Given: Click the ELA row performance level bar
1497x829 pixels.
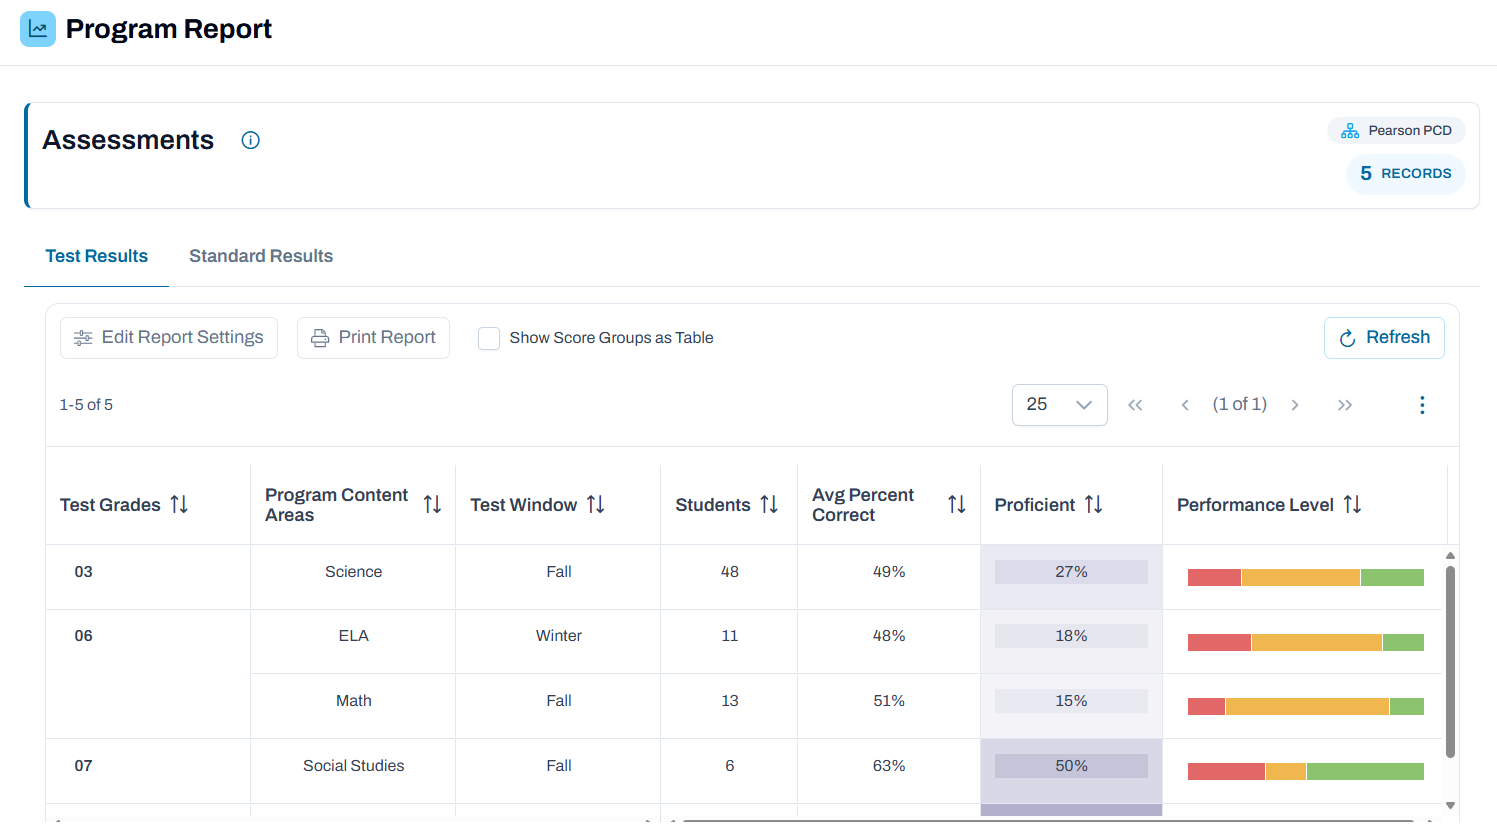Looking at the screenshot, I should click(x=1306, y=642).
